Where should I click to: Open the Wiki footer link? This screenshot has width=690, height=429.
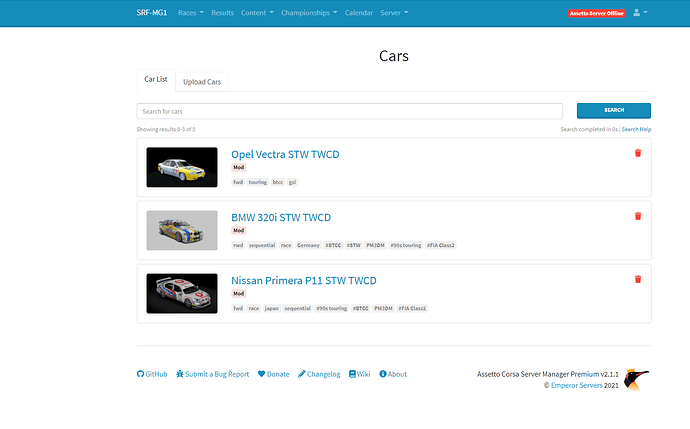(360, 374)
